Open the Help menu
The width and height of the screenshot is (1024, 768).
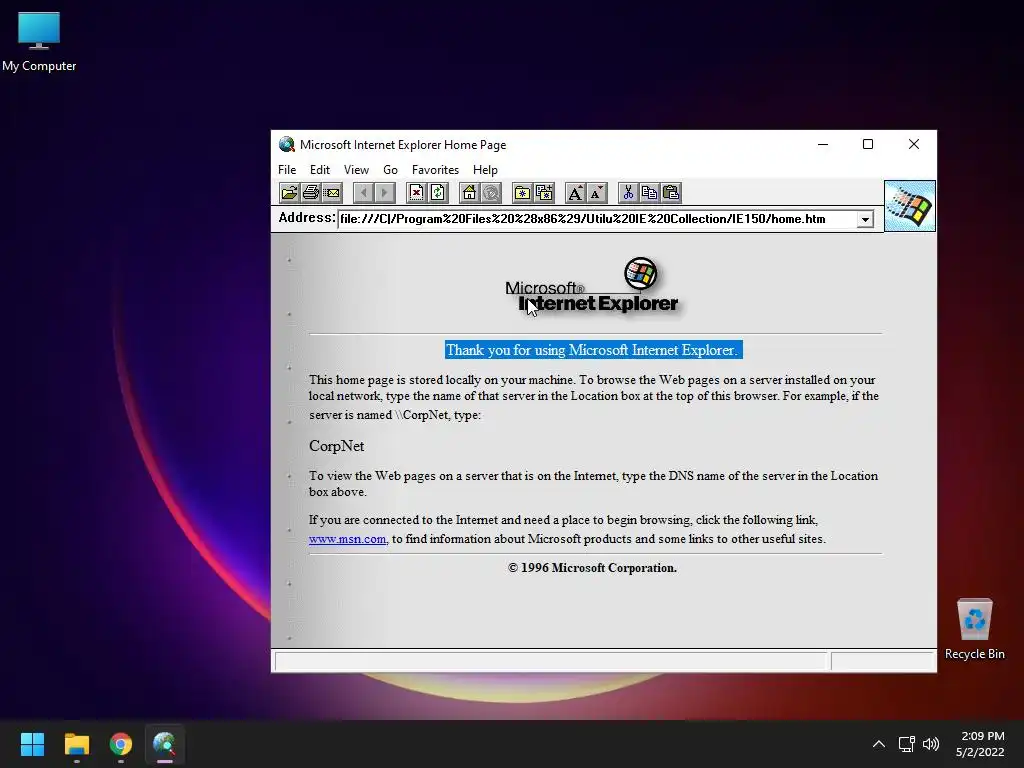[x=485, y=170]
